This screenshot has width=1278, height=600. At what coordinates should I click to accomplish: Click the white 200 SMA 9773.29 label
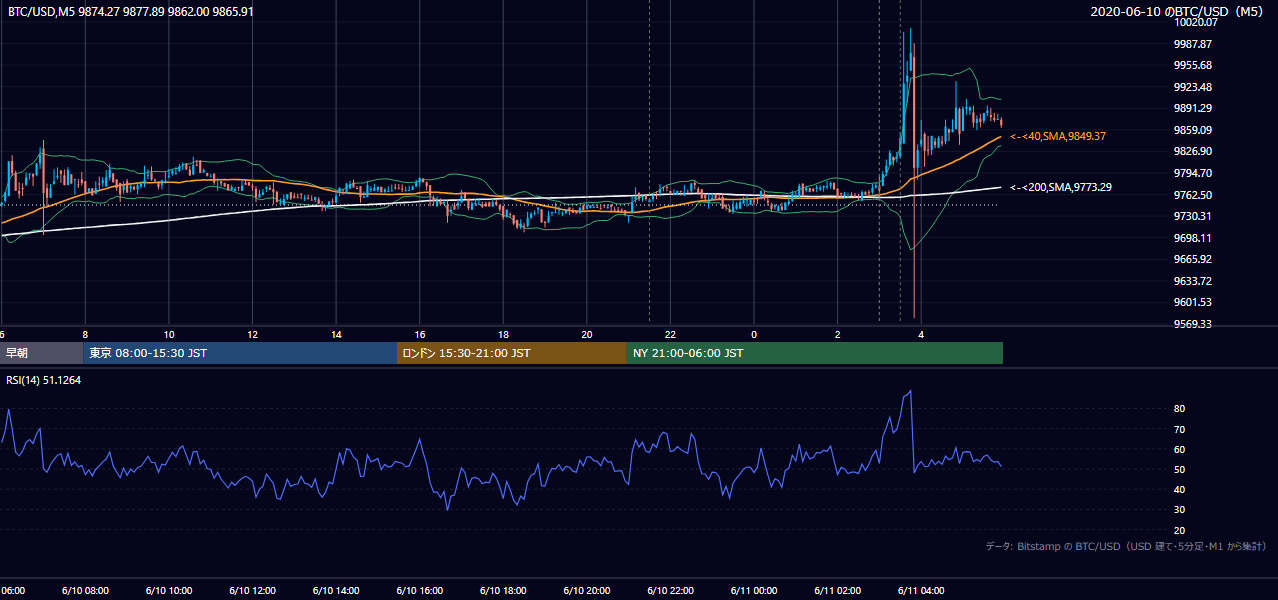[1061, 187]
